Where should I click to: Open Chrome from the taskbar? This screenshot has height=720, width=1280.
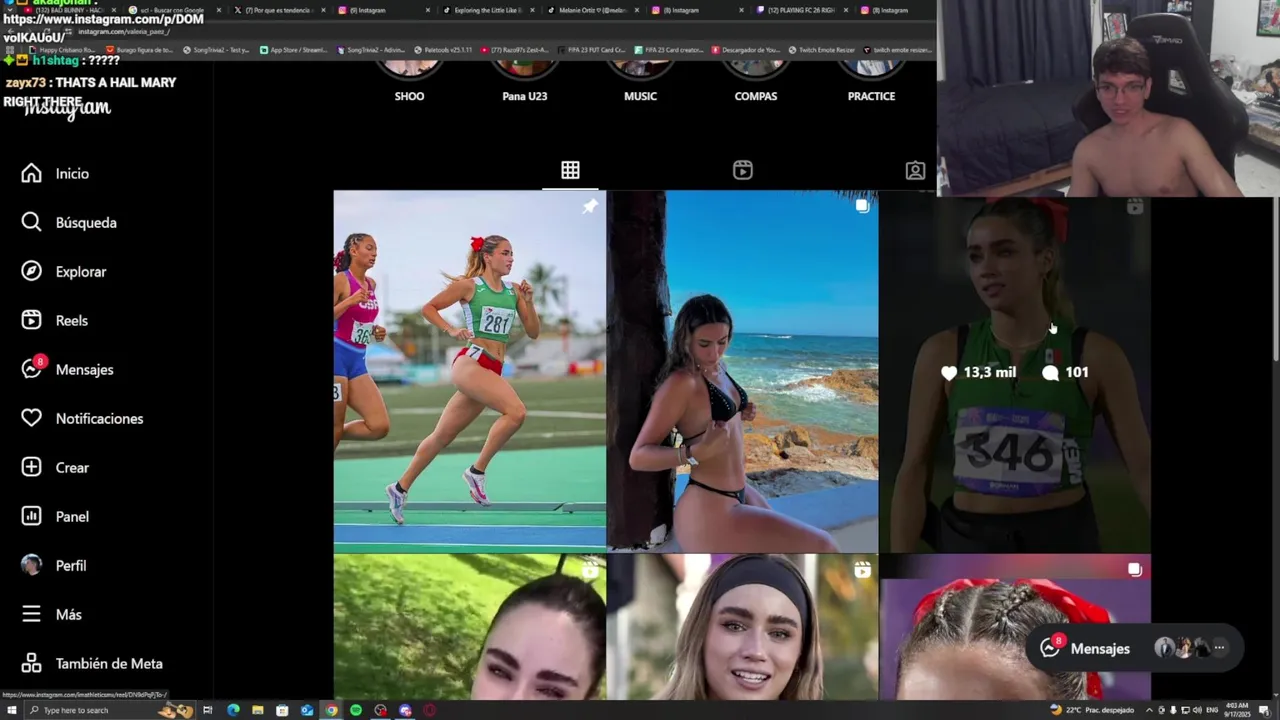332,710
